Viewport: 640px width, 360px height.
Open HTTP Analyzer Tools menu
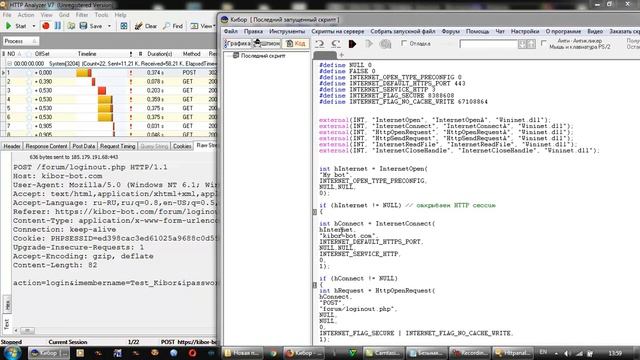[101, 15]
